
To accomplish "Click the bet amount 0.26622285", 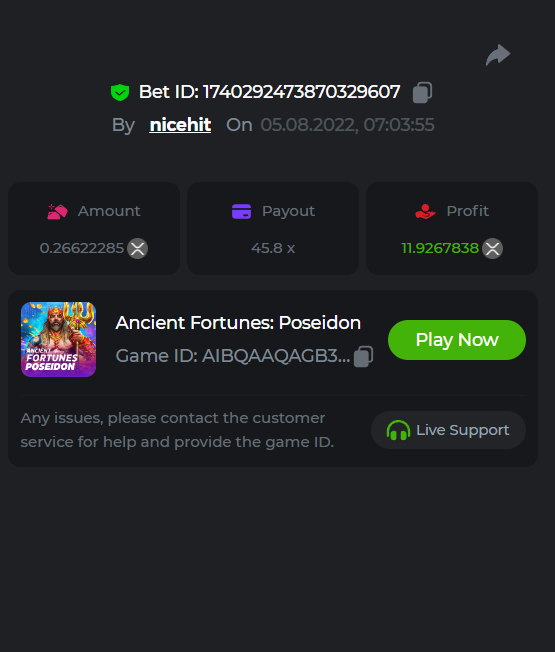I will pyautogui.click(x=82, y=248).
